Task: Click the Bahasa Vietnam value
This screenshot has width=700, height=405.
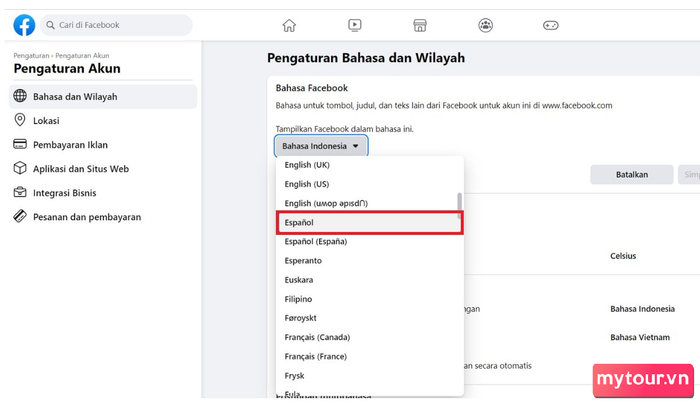Action: [x=640, y=338]
